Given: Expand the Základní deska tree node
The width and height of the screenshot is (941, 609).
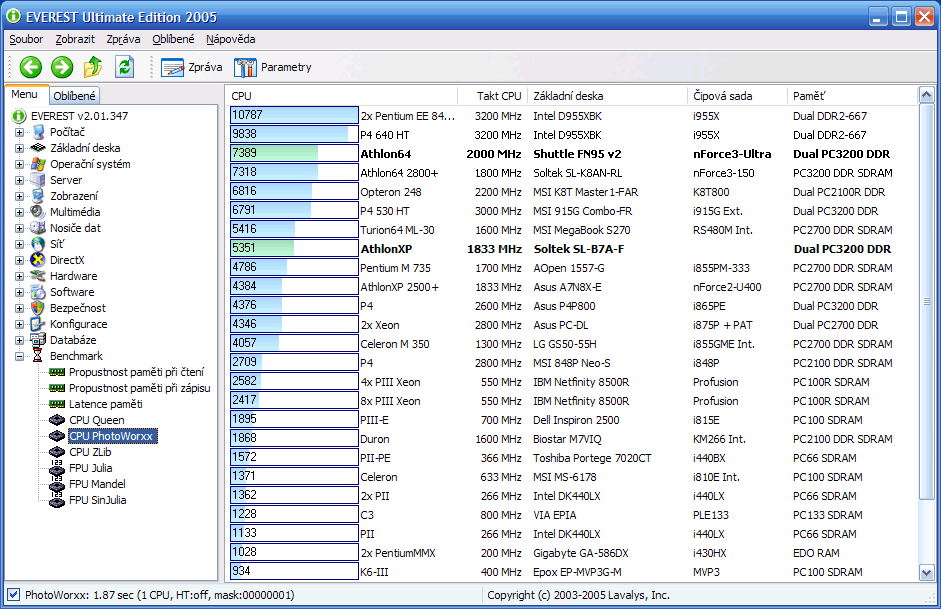Looking at the screenshot, I should 20,148.
